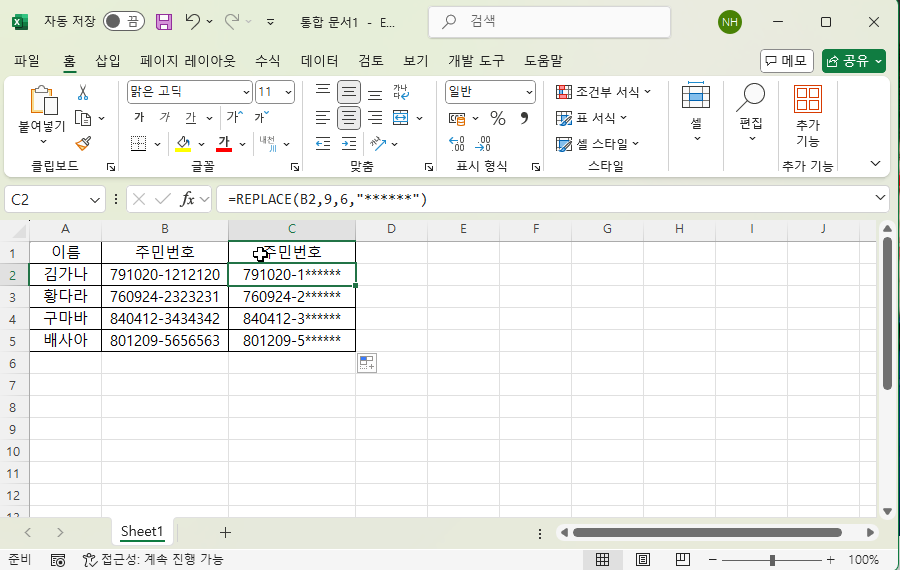The image size is (900, 570).
Task: Open the NH account profile button
Action: [730, 22]
